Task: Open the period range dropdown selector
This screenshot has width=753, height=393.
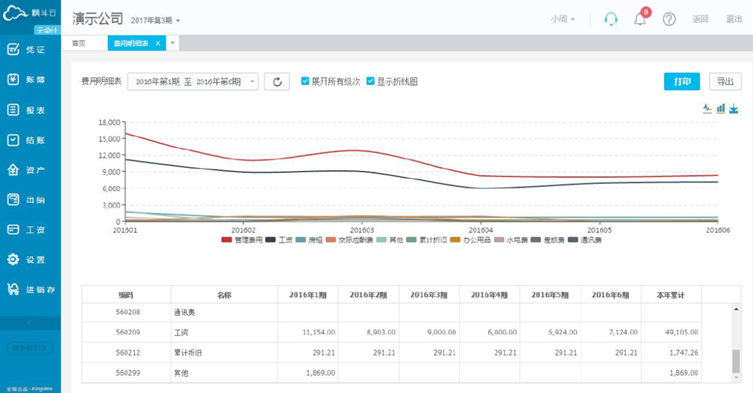Action: pyautogui.click(x=193, y=82)
